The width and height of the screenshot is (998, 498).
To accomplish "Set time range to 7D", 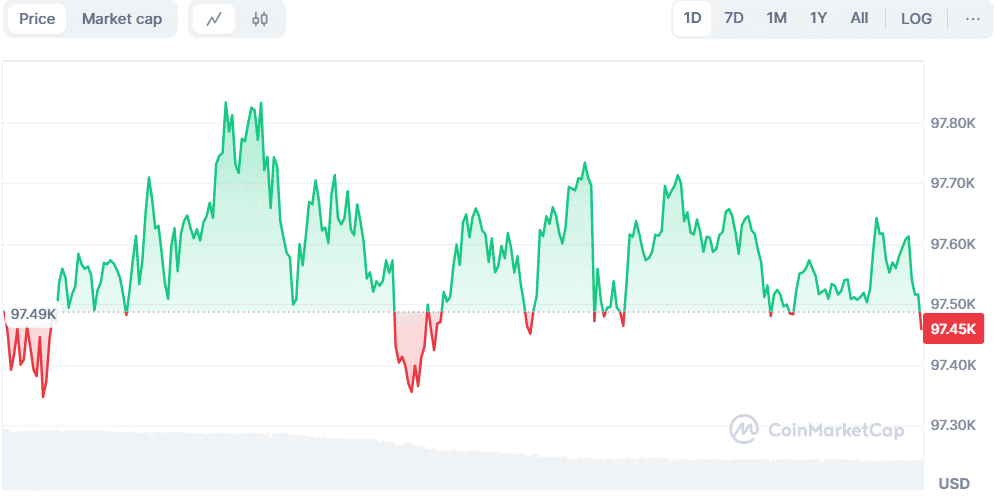I will click(734, 19).
